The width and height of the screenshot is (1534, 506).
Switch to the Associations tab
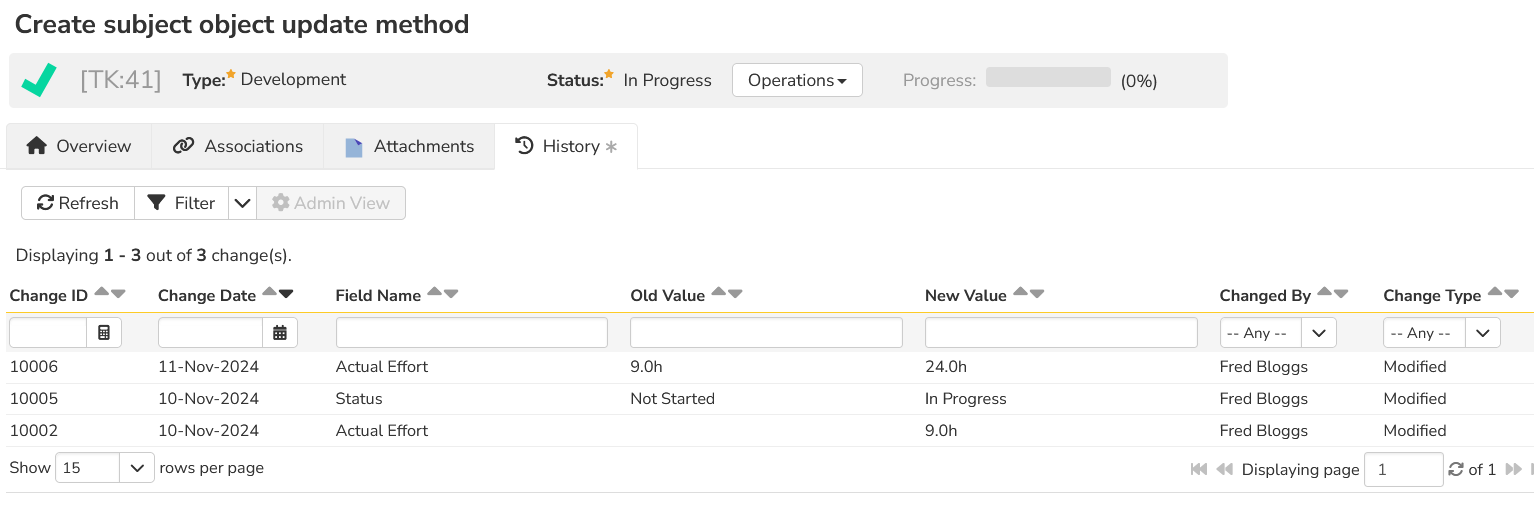point(238,146)
